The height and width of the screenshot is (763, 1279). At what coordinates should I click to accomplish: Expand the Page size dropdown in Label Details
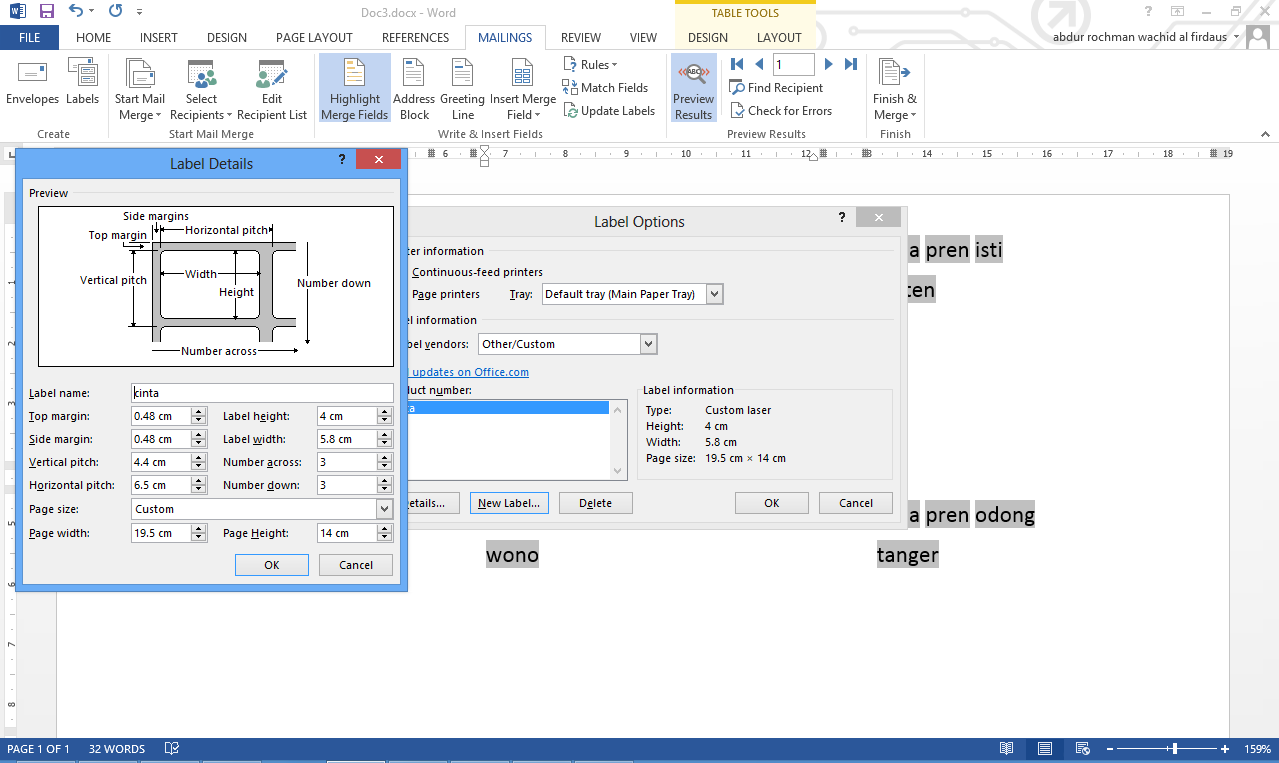coord(383,509)
